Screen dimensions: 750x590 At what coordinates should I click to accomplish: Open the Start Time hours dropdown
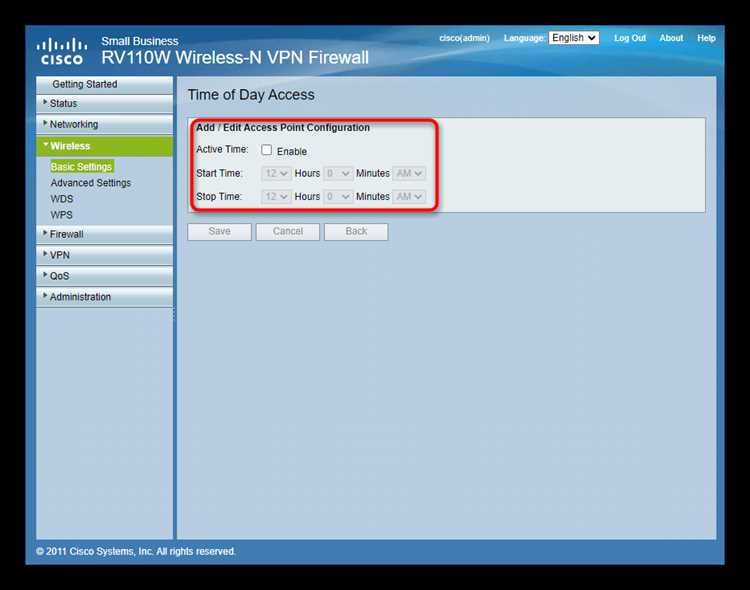(276, 173)
